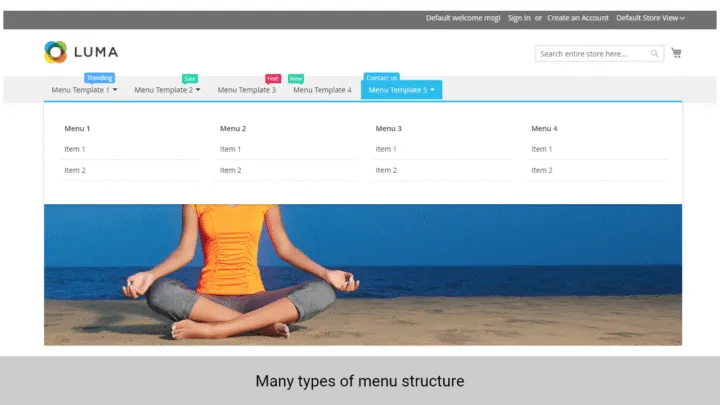This screenshot has height=405, width=720.
Task: Open the Menu Template 5 dropdown
Action: 401,90
